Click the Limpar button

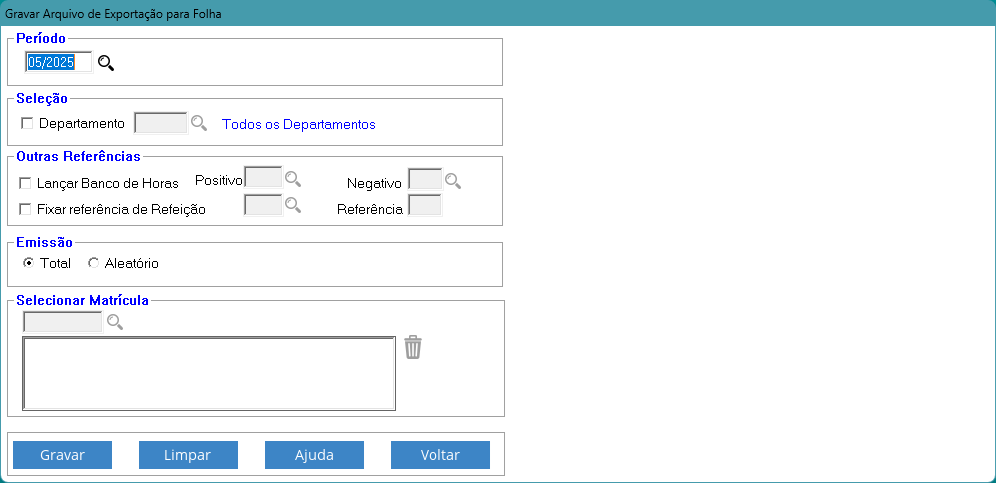tap(188, 455)
